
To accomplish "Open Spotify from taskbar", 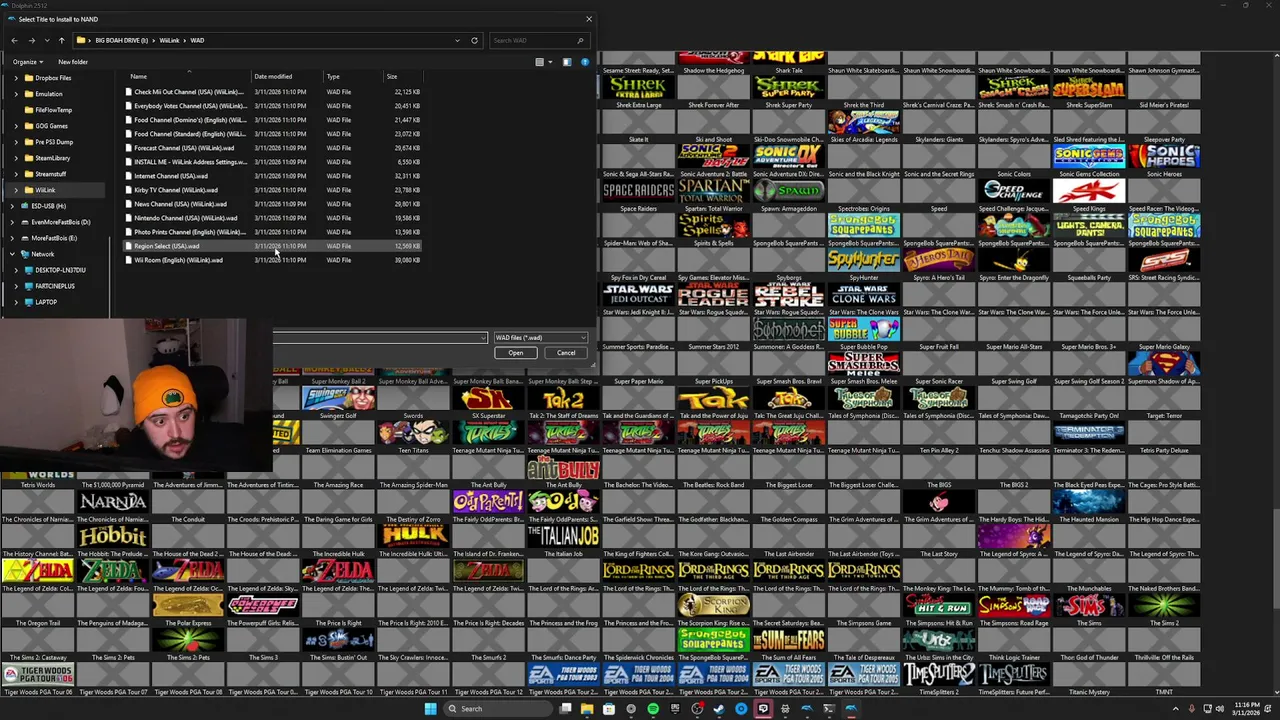I will click(653, 709).
